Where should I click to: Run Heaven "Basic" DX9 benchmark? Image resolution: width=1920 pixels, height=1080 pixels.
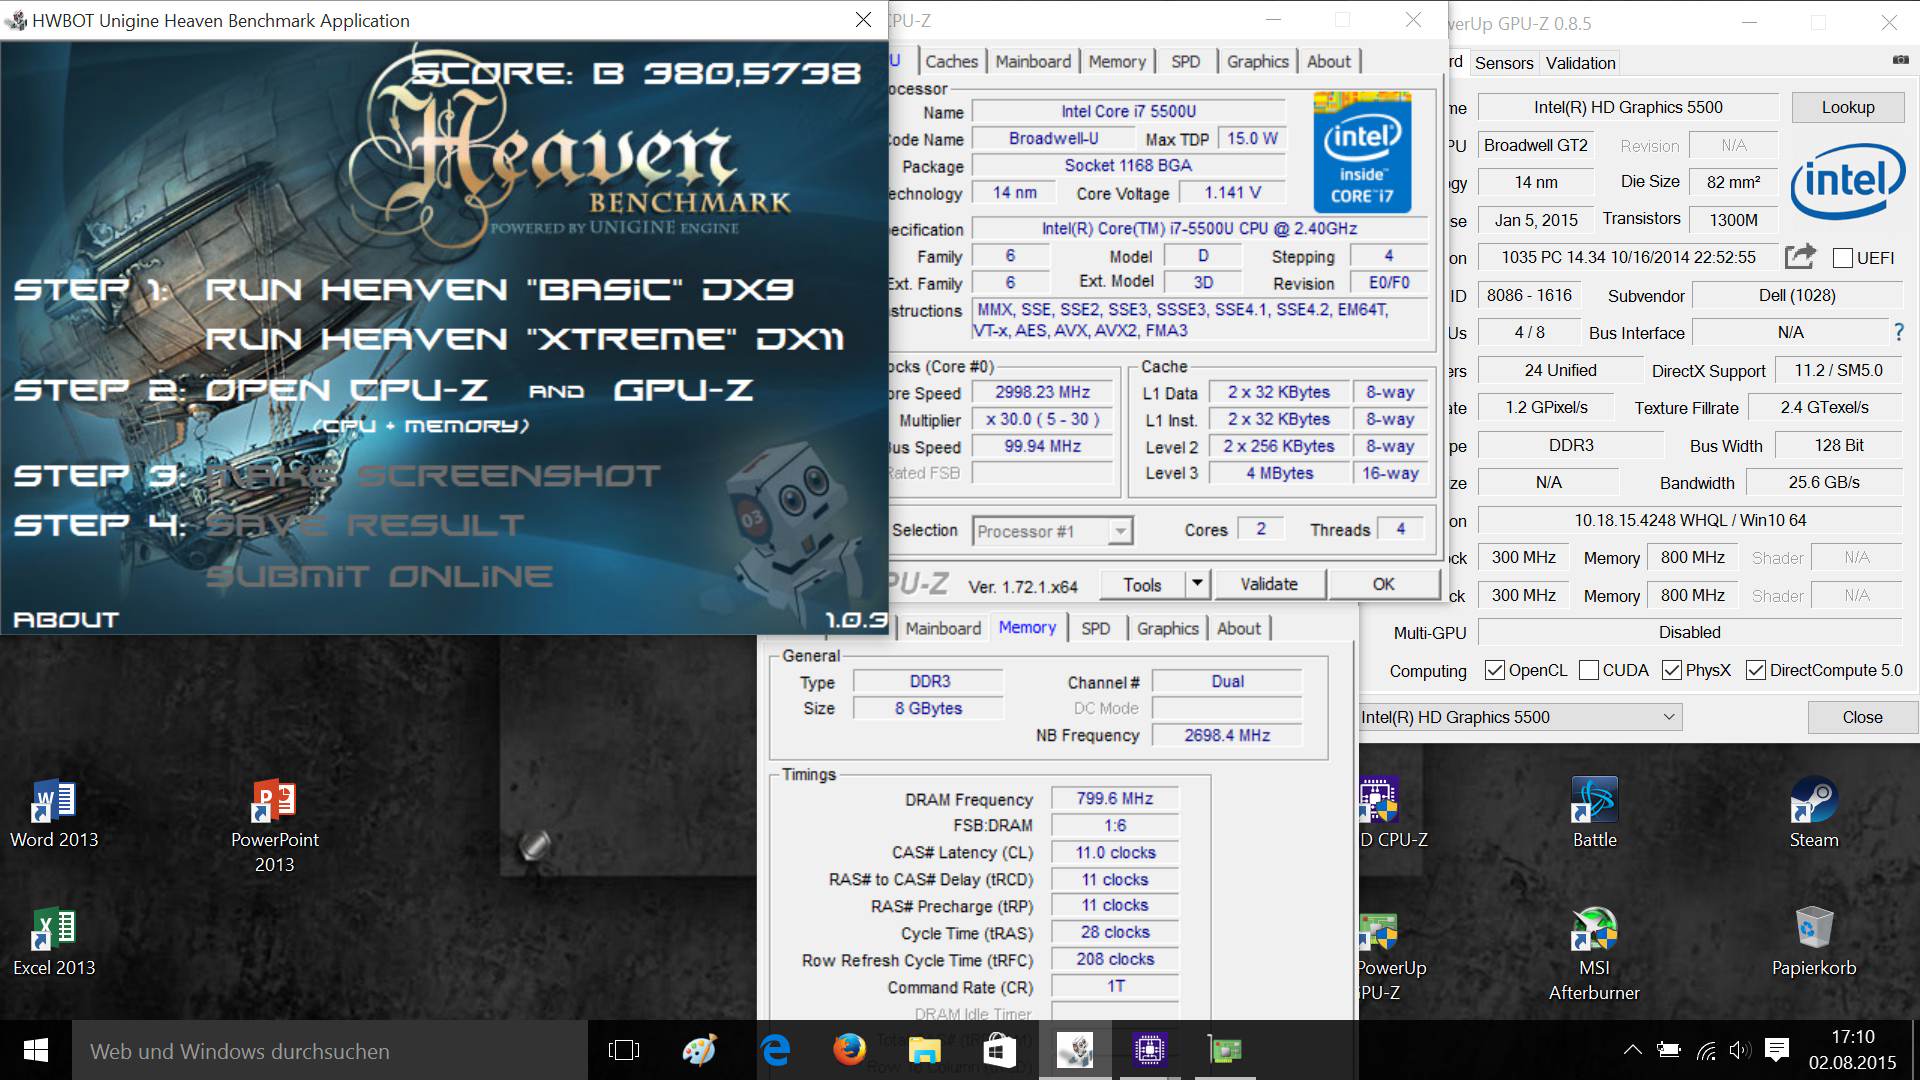click(x=499, y=290)
